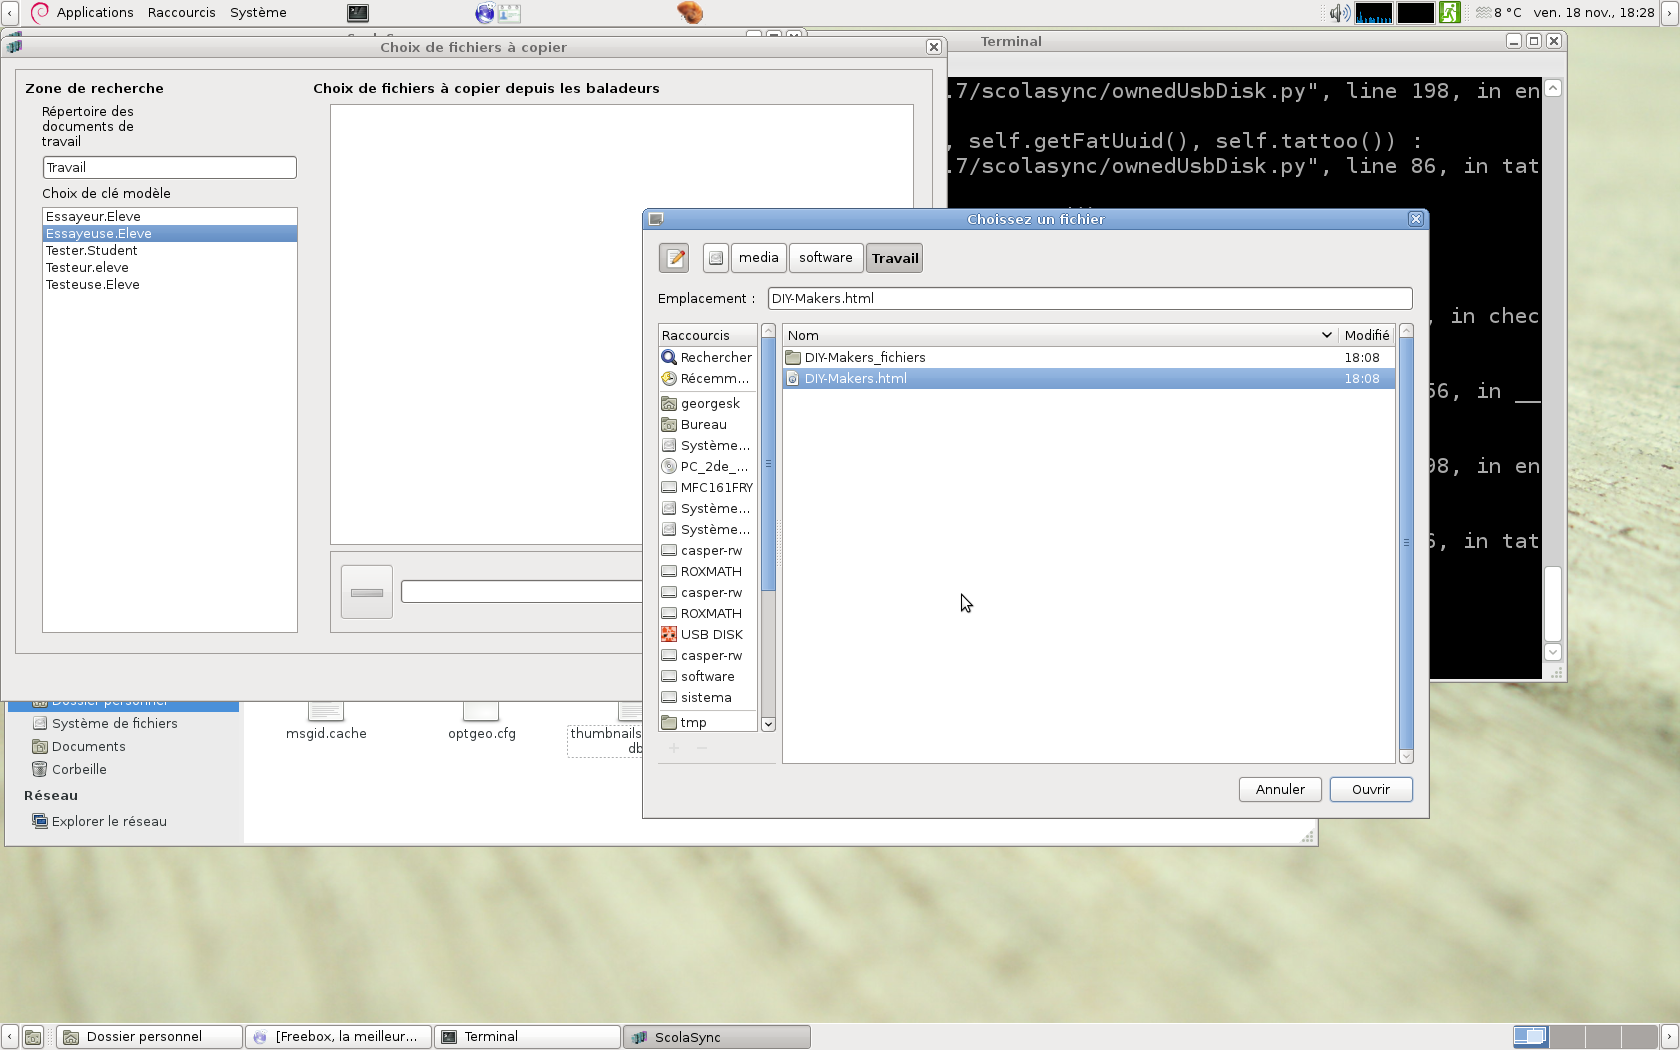Toggle the type-a-filename pencil button
1680x1050 pixels.
[x=674, y=258]
